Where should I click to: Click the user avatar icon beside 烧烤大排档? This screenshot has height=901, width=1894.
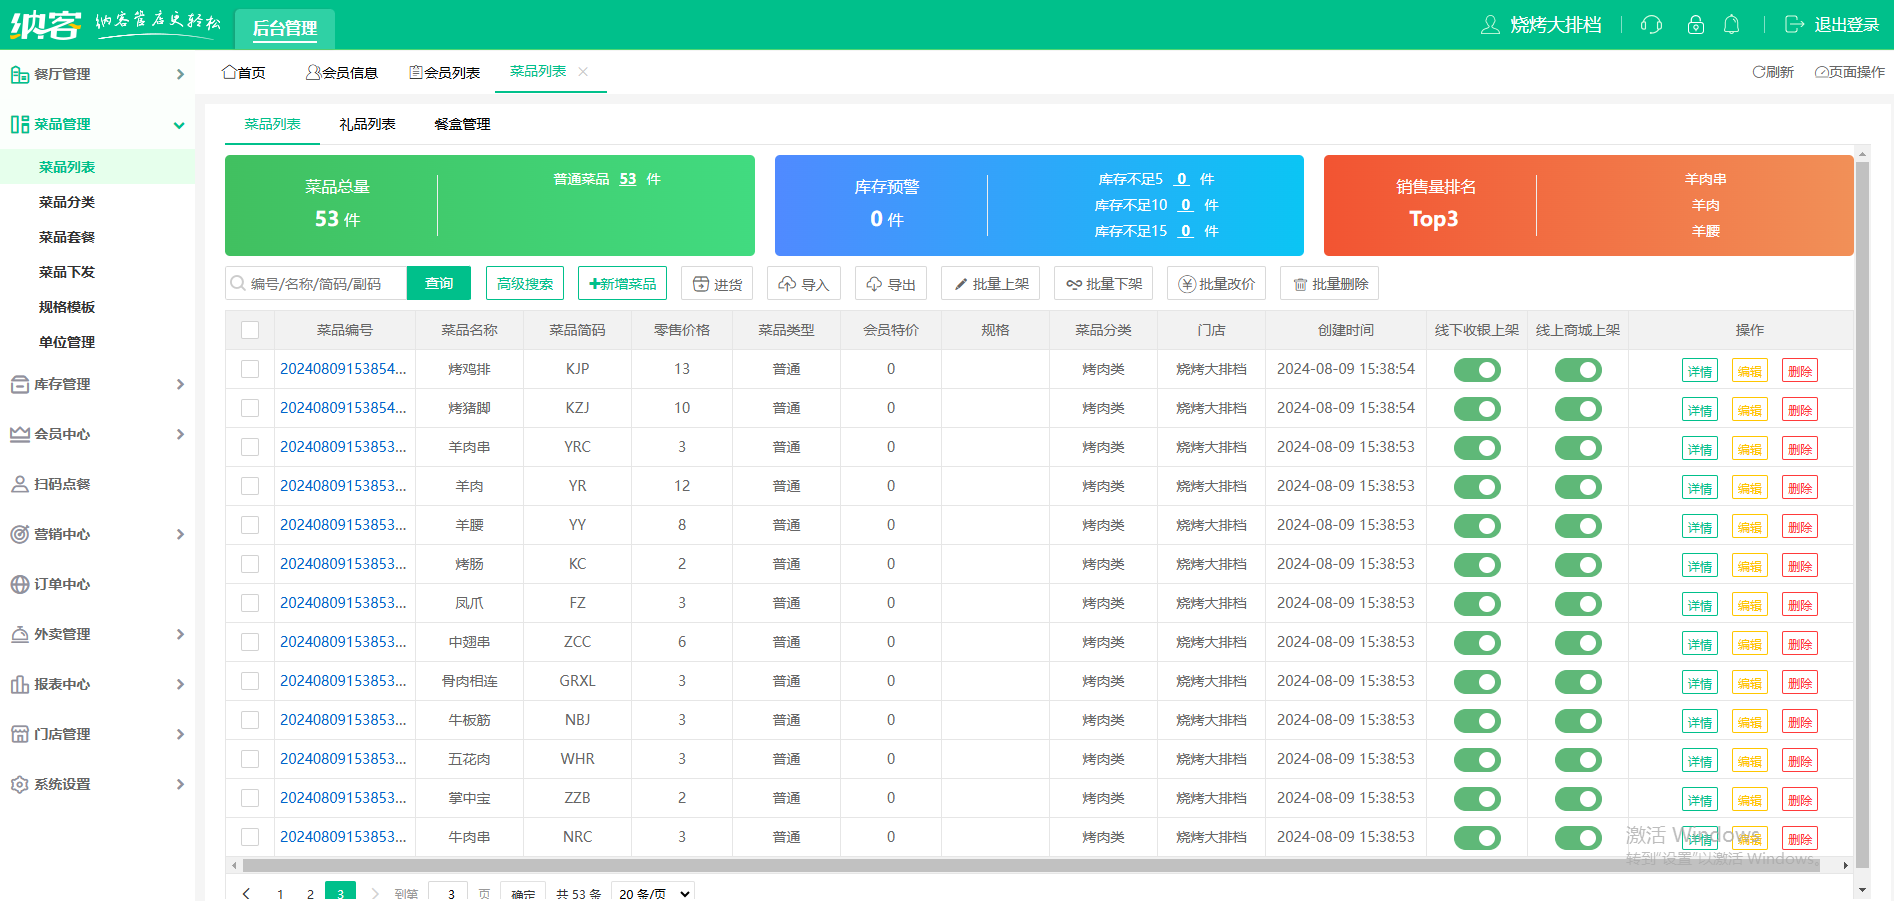click(1490, 25)
